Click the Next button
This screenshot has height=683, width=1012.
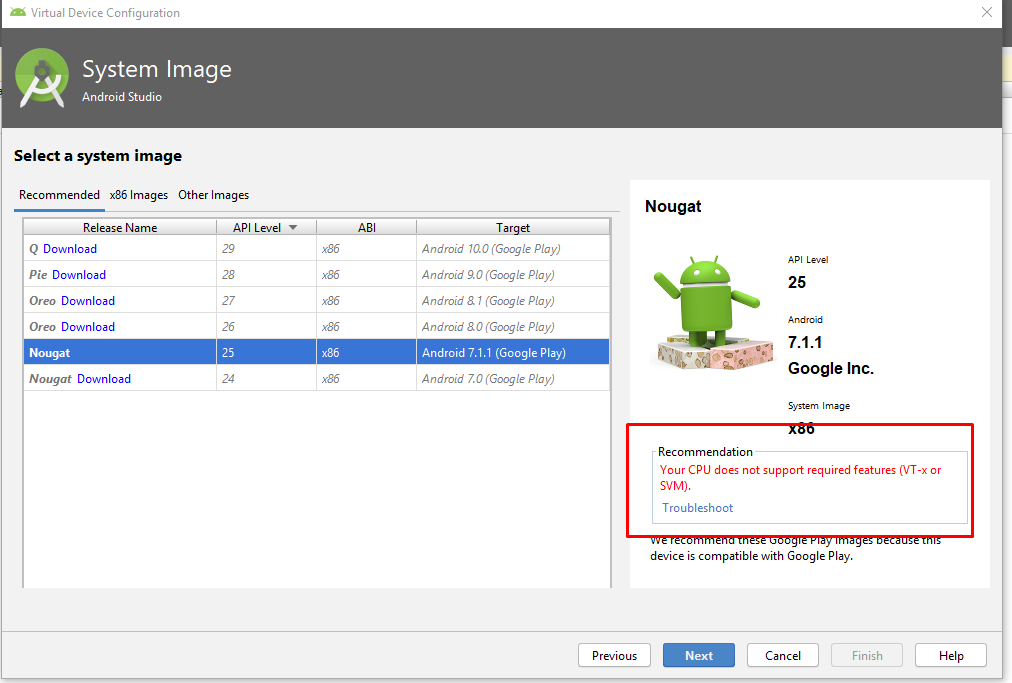(699, 655)
